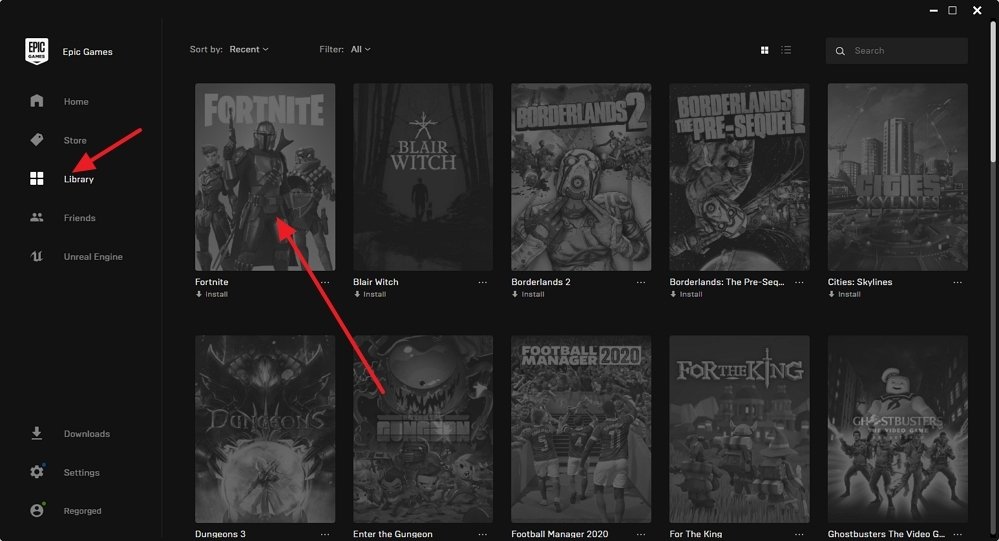The image size is (999, 541).
Task: Open the Regorged profile avatar icon
Action: pyautogui.click(x=37, y=510)
